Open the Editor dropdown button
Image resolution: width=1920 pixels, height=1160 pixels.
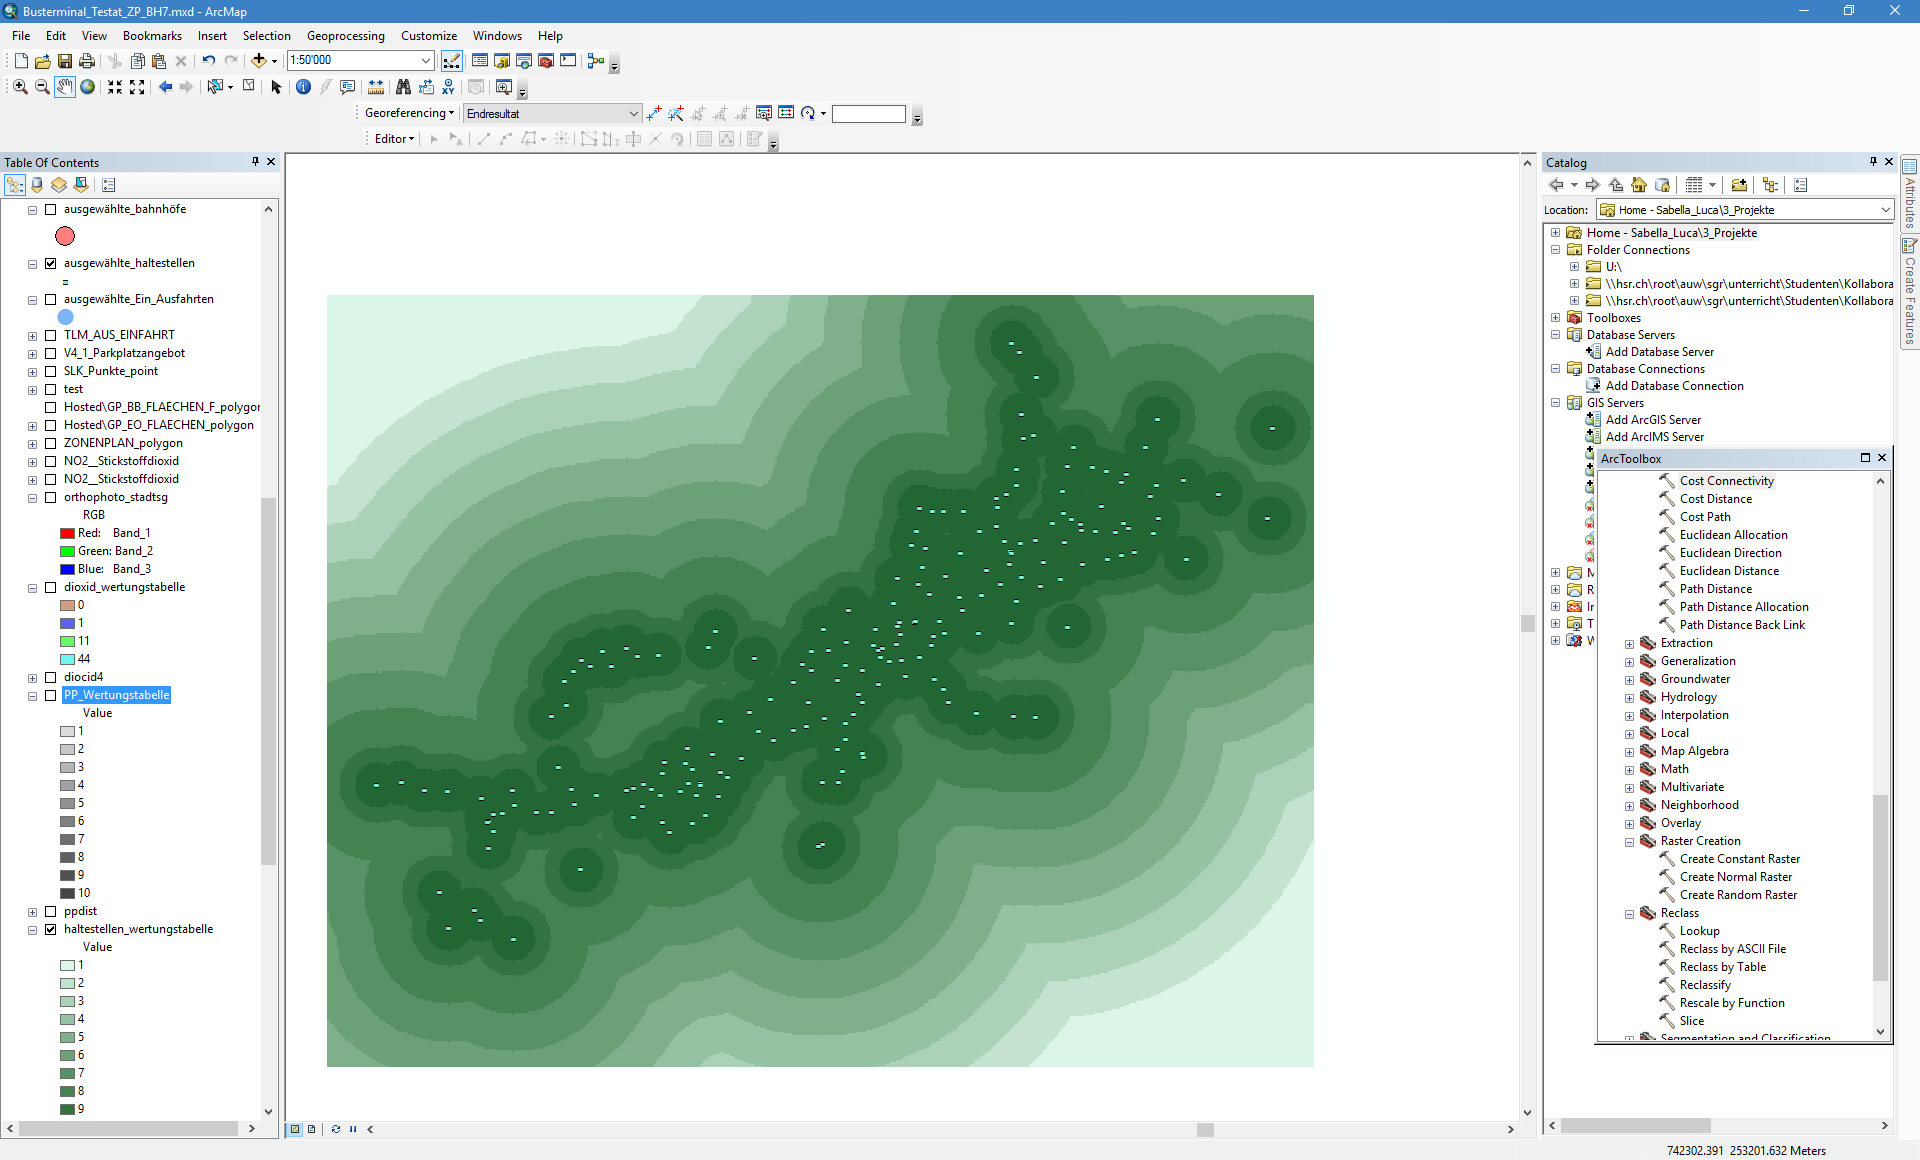[x=394, y=139]
